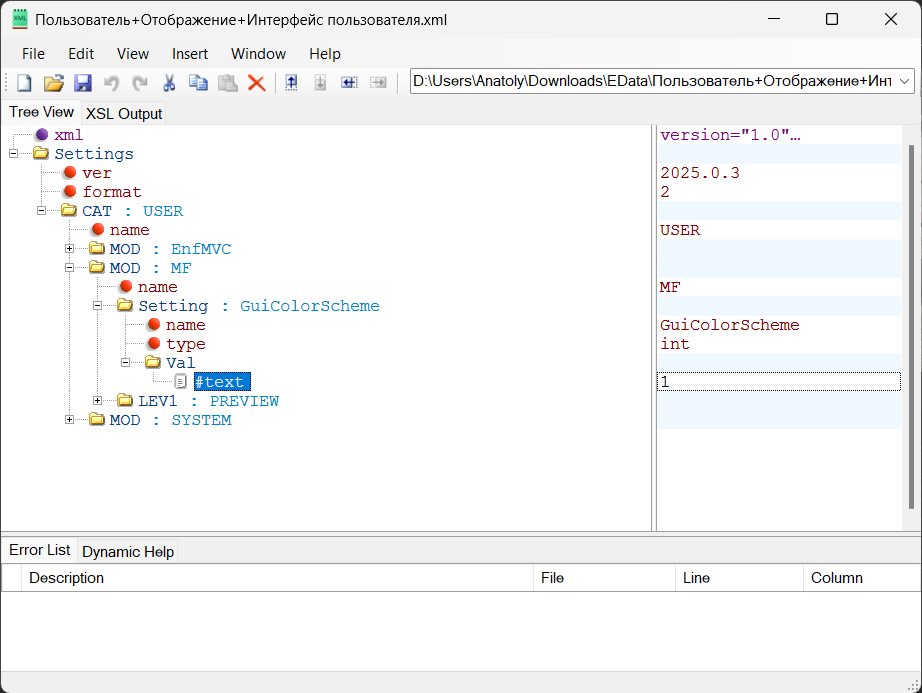This screenshot has height=693, width=922.
Task: Click the MF value in right pane
Action: click(x=670, y=287)
